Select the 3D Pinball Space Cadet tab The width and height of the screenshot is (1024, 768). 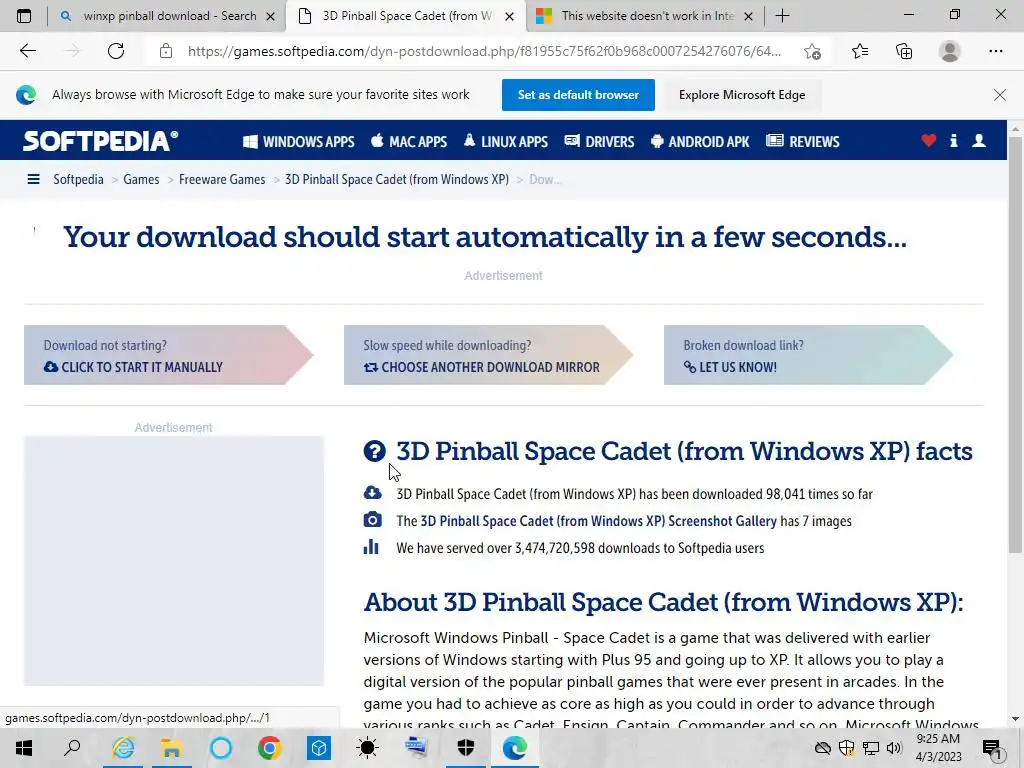point(405,16)
